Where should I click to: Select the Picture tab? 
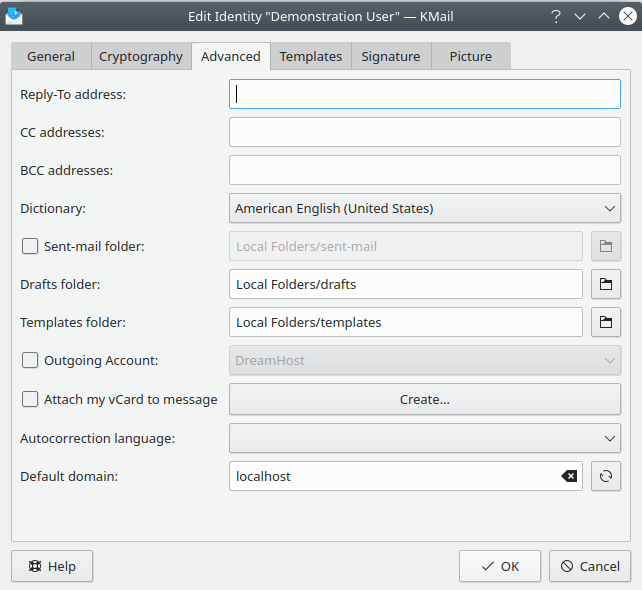pos(471,57)
